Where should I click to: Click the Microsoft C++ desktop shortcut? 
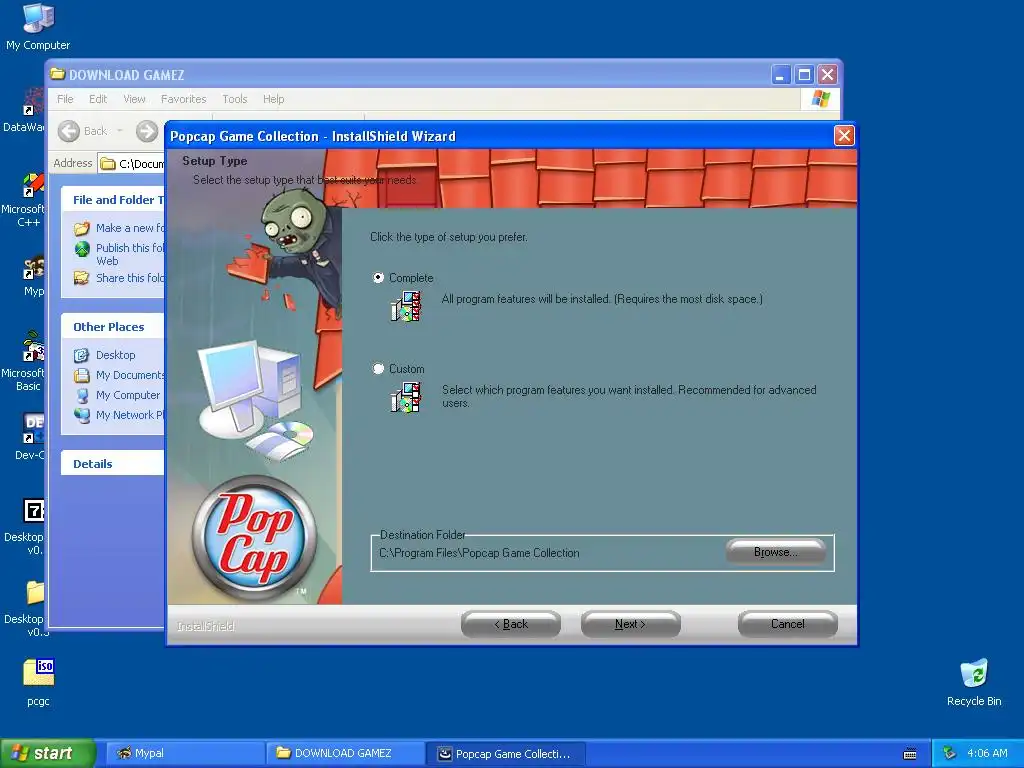33,185
